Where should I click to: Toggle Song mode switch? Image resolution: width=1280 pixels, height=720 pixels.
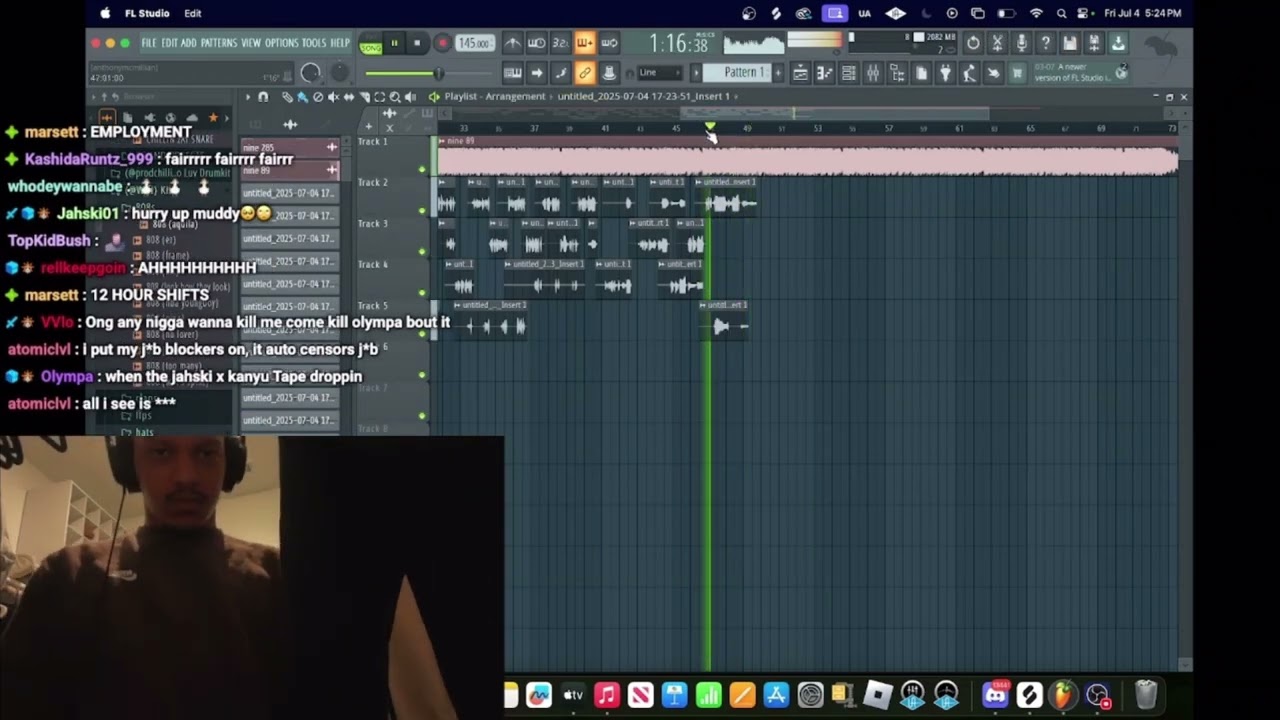tap(371, 48)
